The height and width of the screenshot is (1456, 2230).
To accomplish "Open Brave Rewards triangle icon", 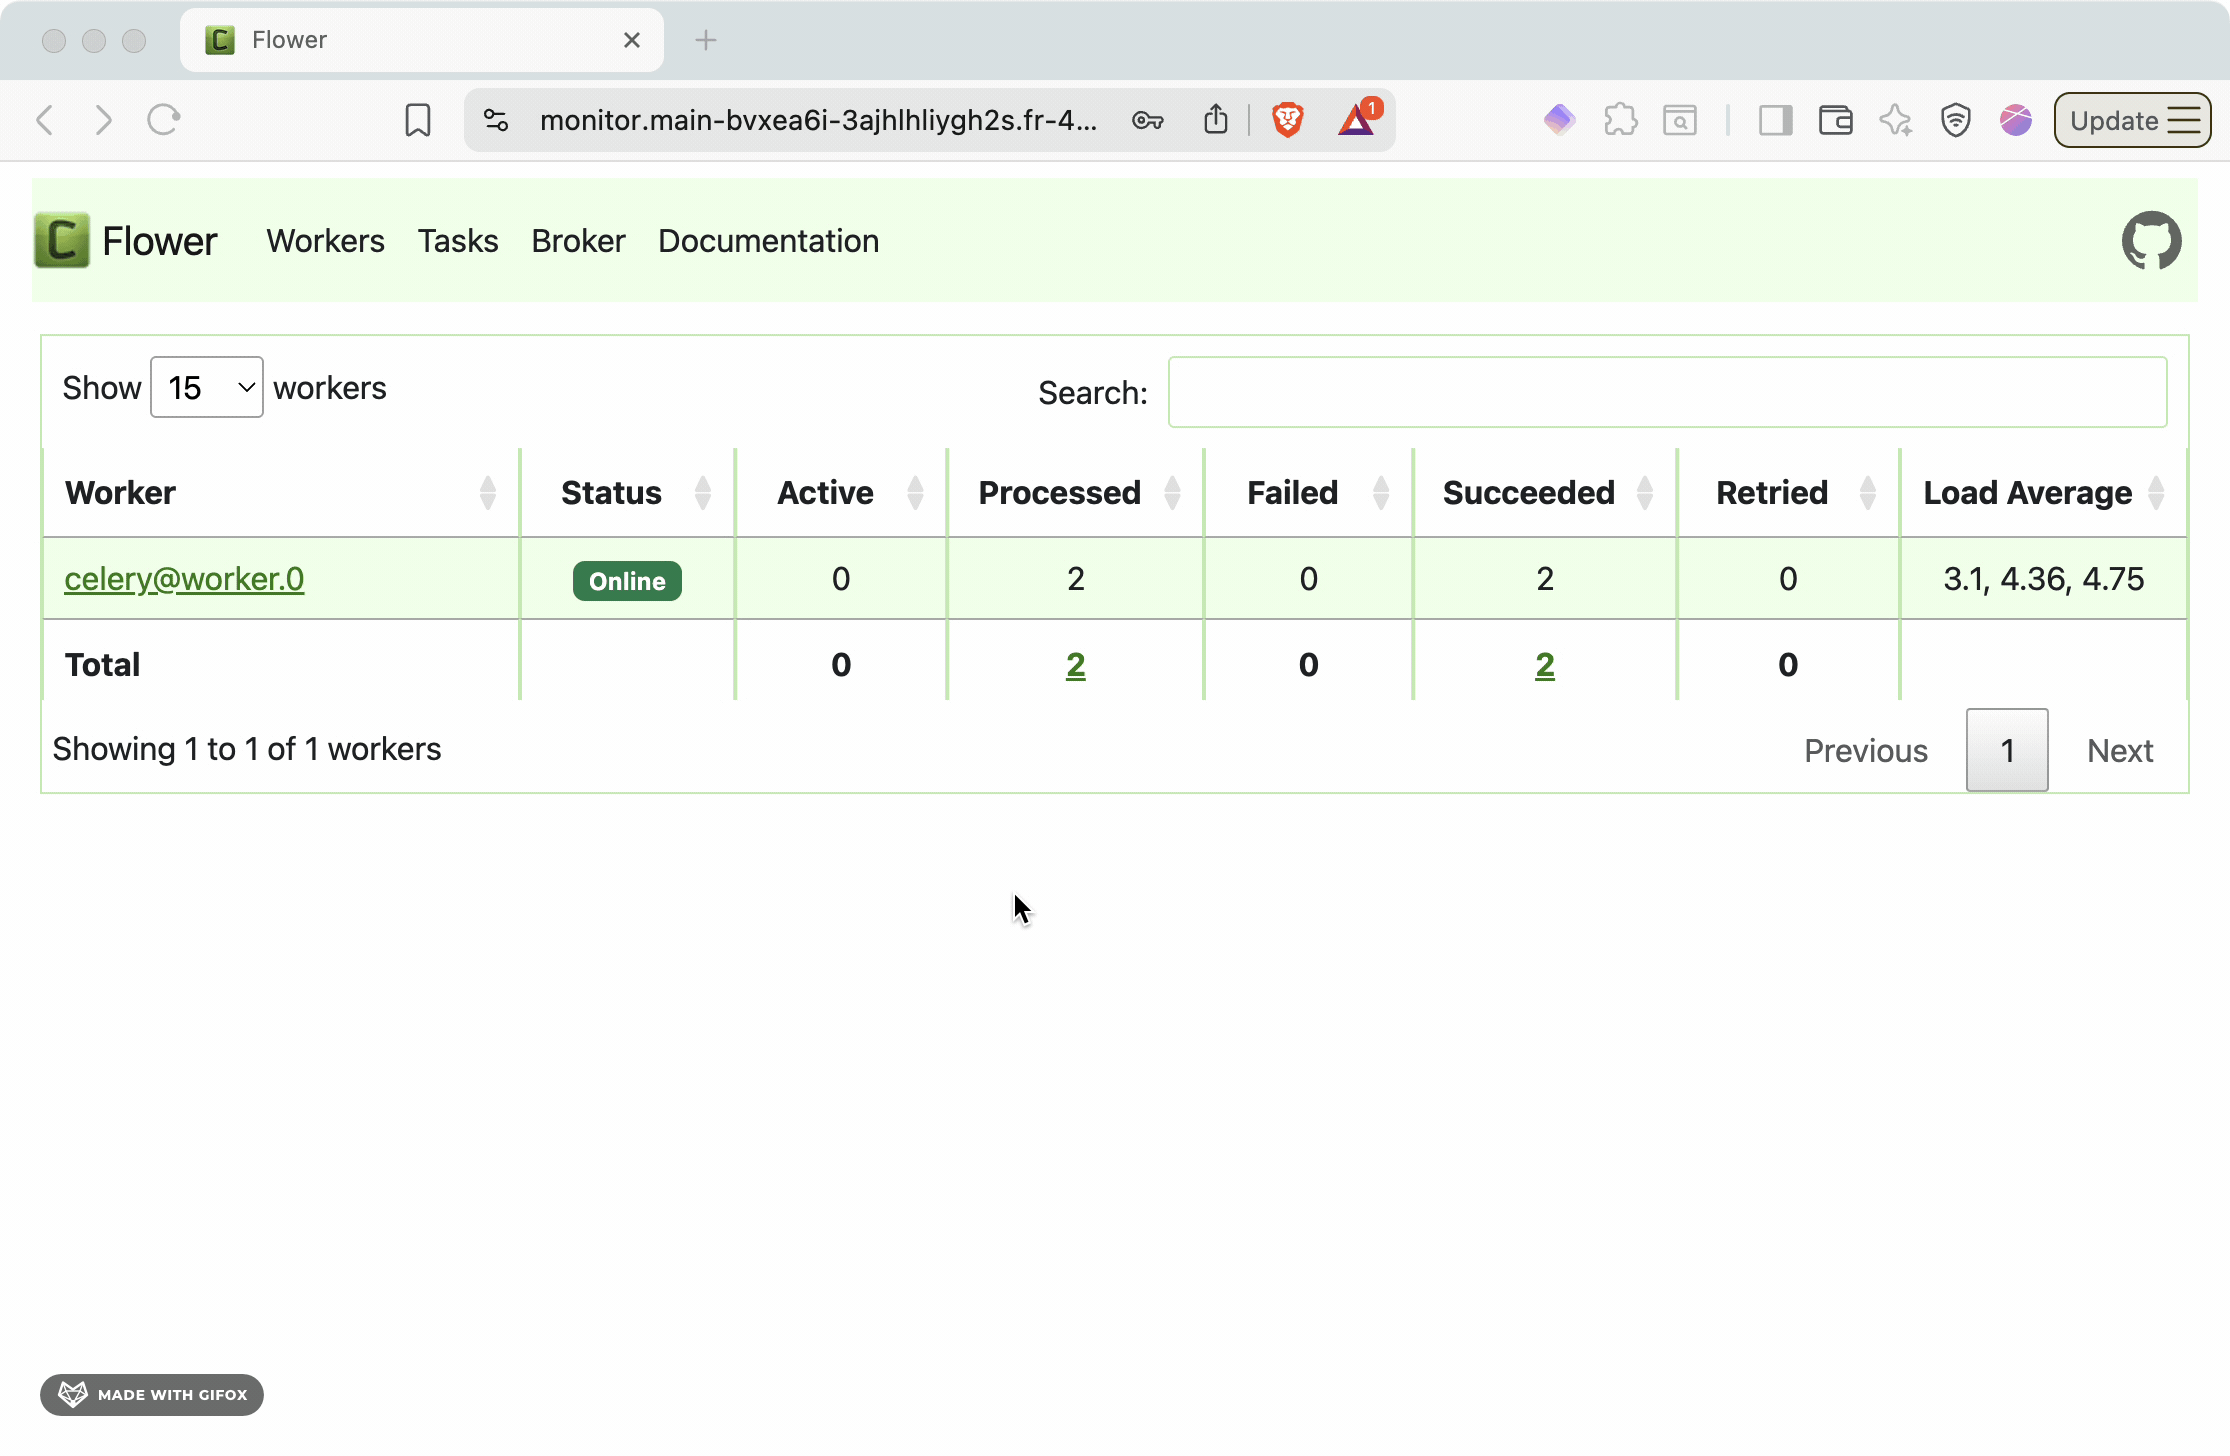I will (x=1356, y=120).
